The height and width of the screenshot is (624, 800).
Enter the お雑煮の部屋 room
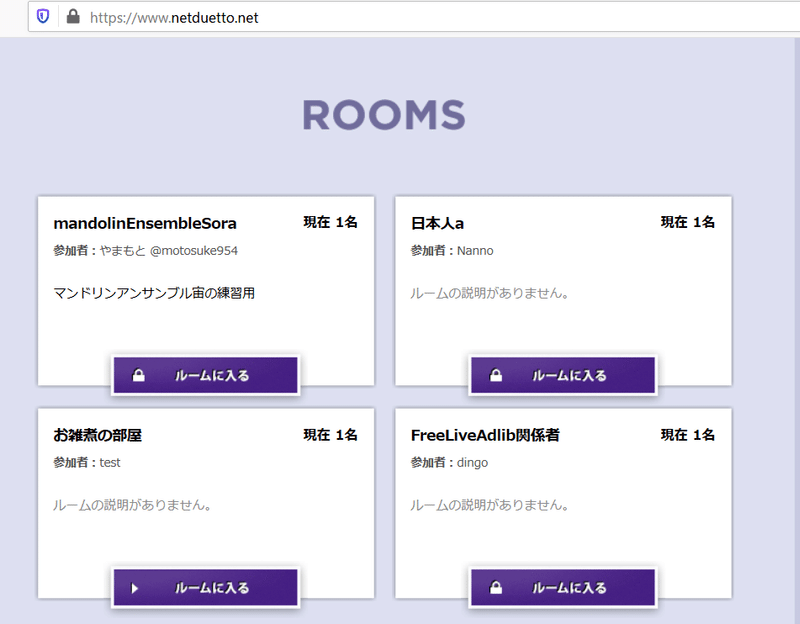206,588
